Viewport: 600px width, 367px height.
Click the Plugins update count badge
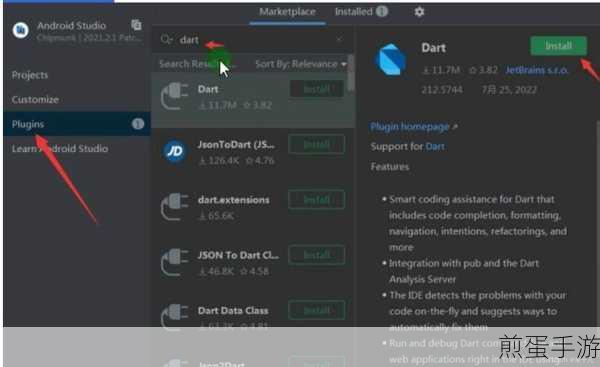click(x=138, y=124)
